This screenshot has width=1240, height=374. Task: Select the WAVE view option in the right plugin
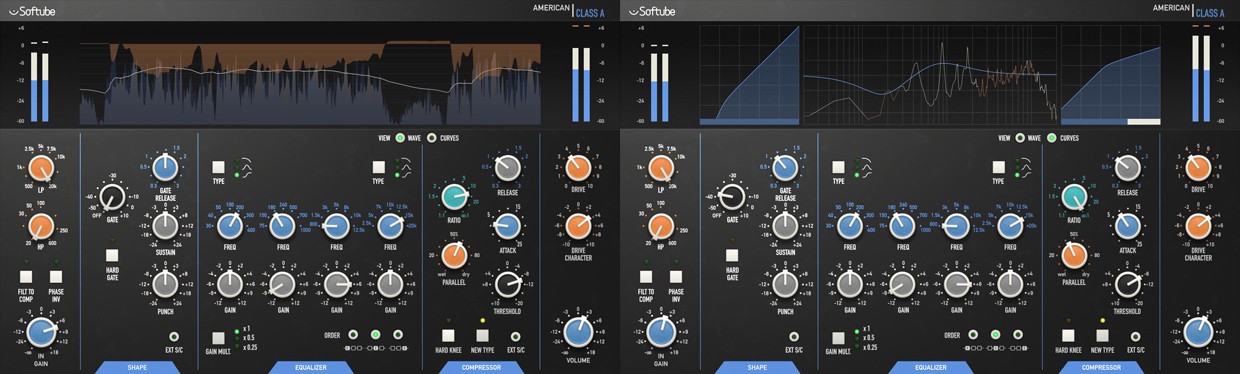(x=1020, y=138)
